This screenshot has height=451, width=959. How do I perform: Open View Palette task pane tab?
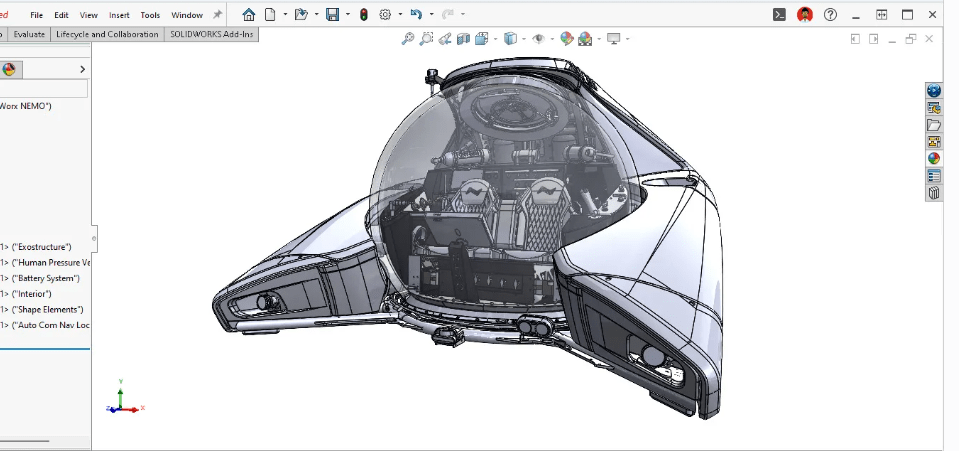(934, 142)
